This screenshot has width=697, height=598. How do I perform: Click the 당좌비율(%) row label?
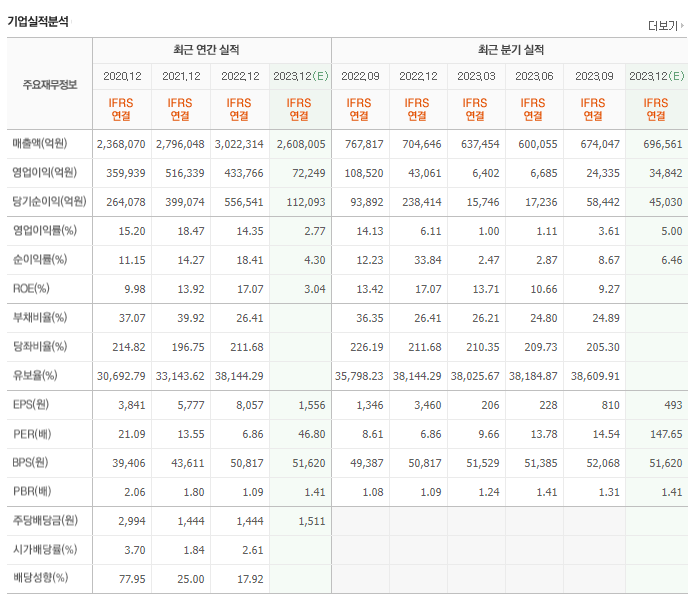point(40,346)
